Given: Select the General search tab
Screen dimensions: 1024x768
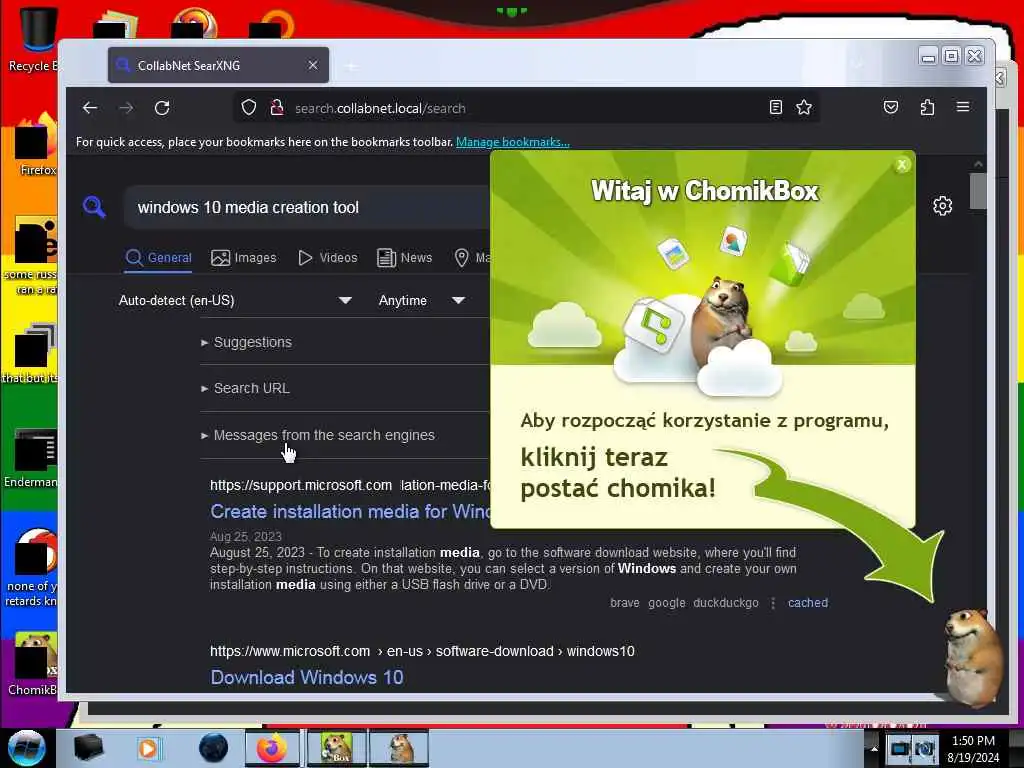Looking at the screenshot, I should point(159,257).
